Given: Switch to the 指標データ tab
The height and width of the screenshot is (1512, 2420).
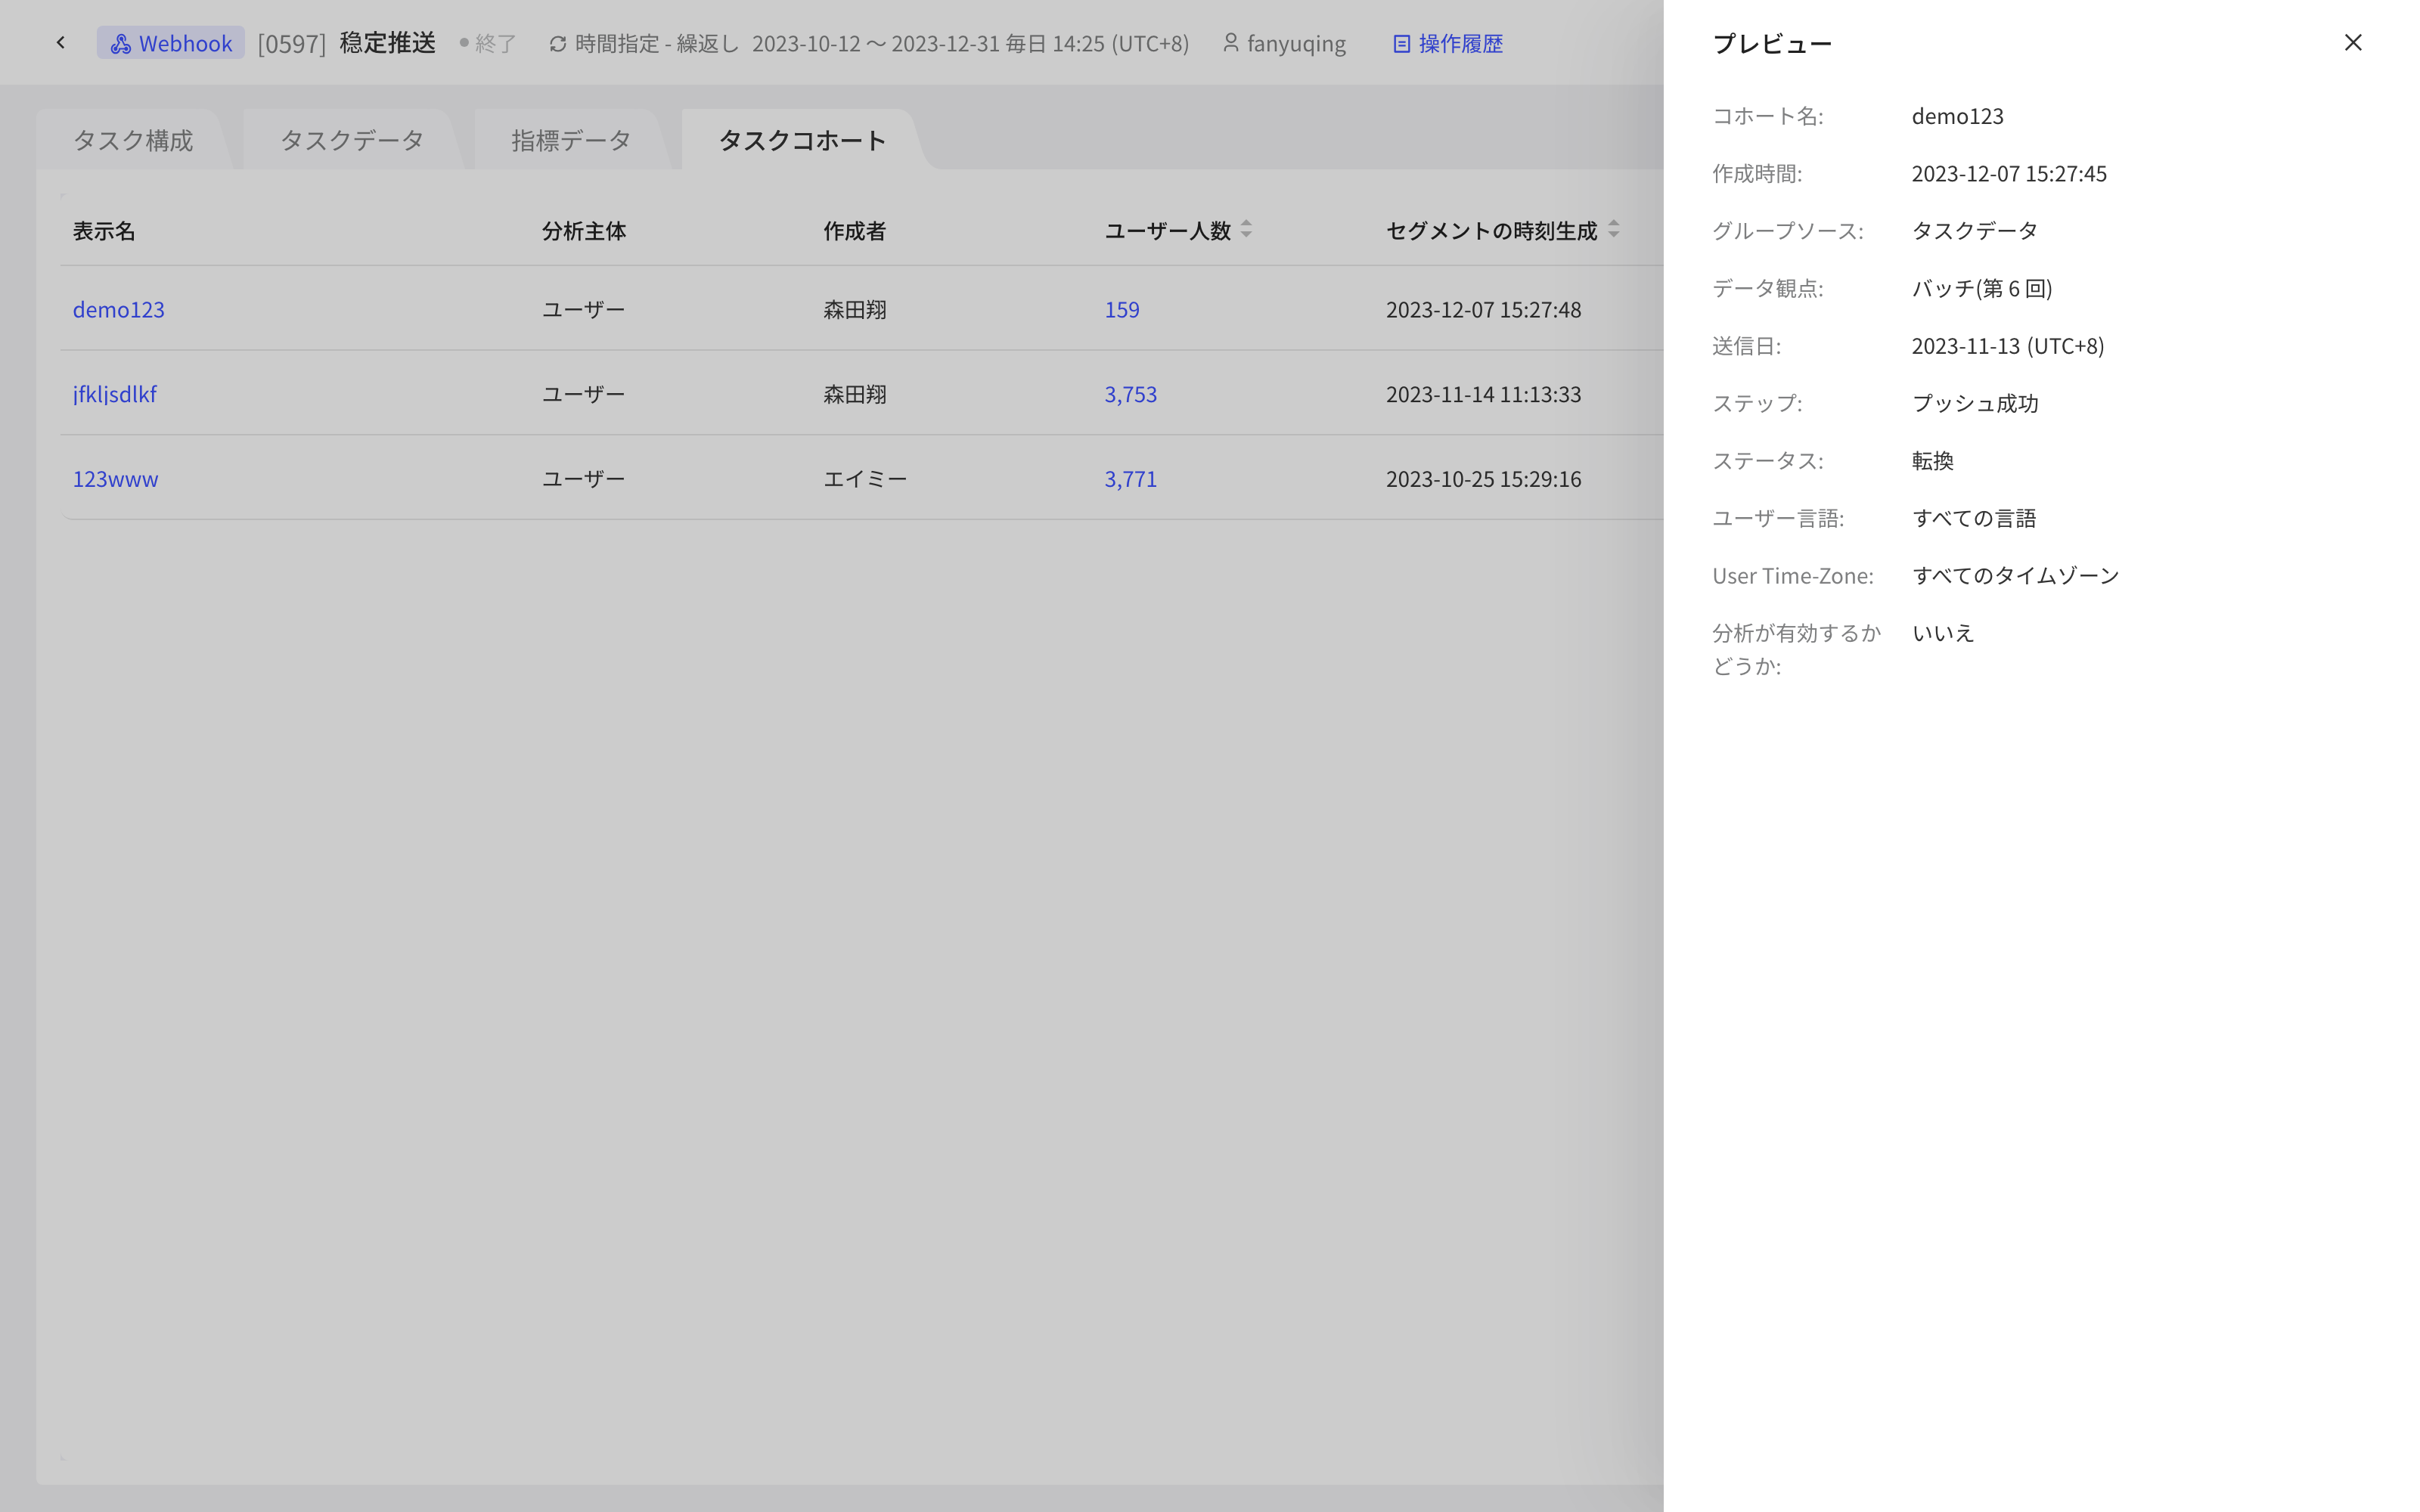Looking at the screenshot, I should coord(571,140).
